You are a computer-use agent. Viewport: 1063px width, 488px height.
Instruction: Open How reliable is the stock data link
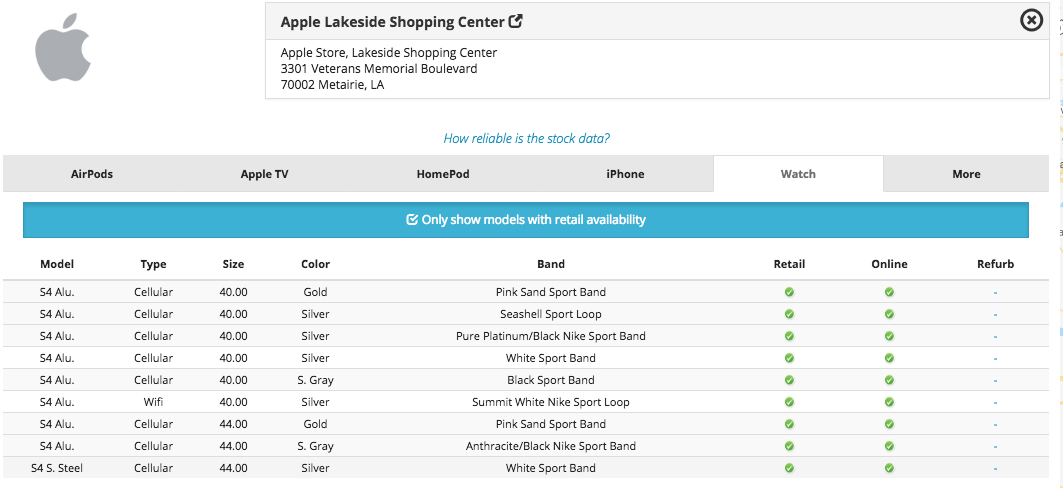(526, 139)
